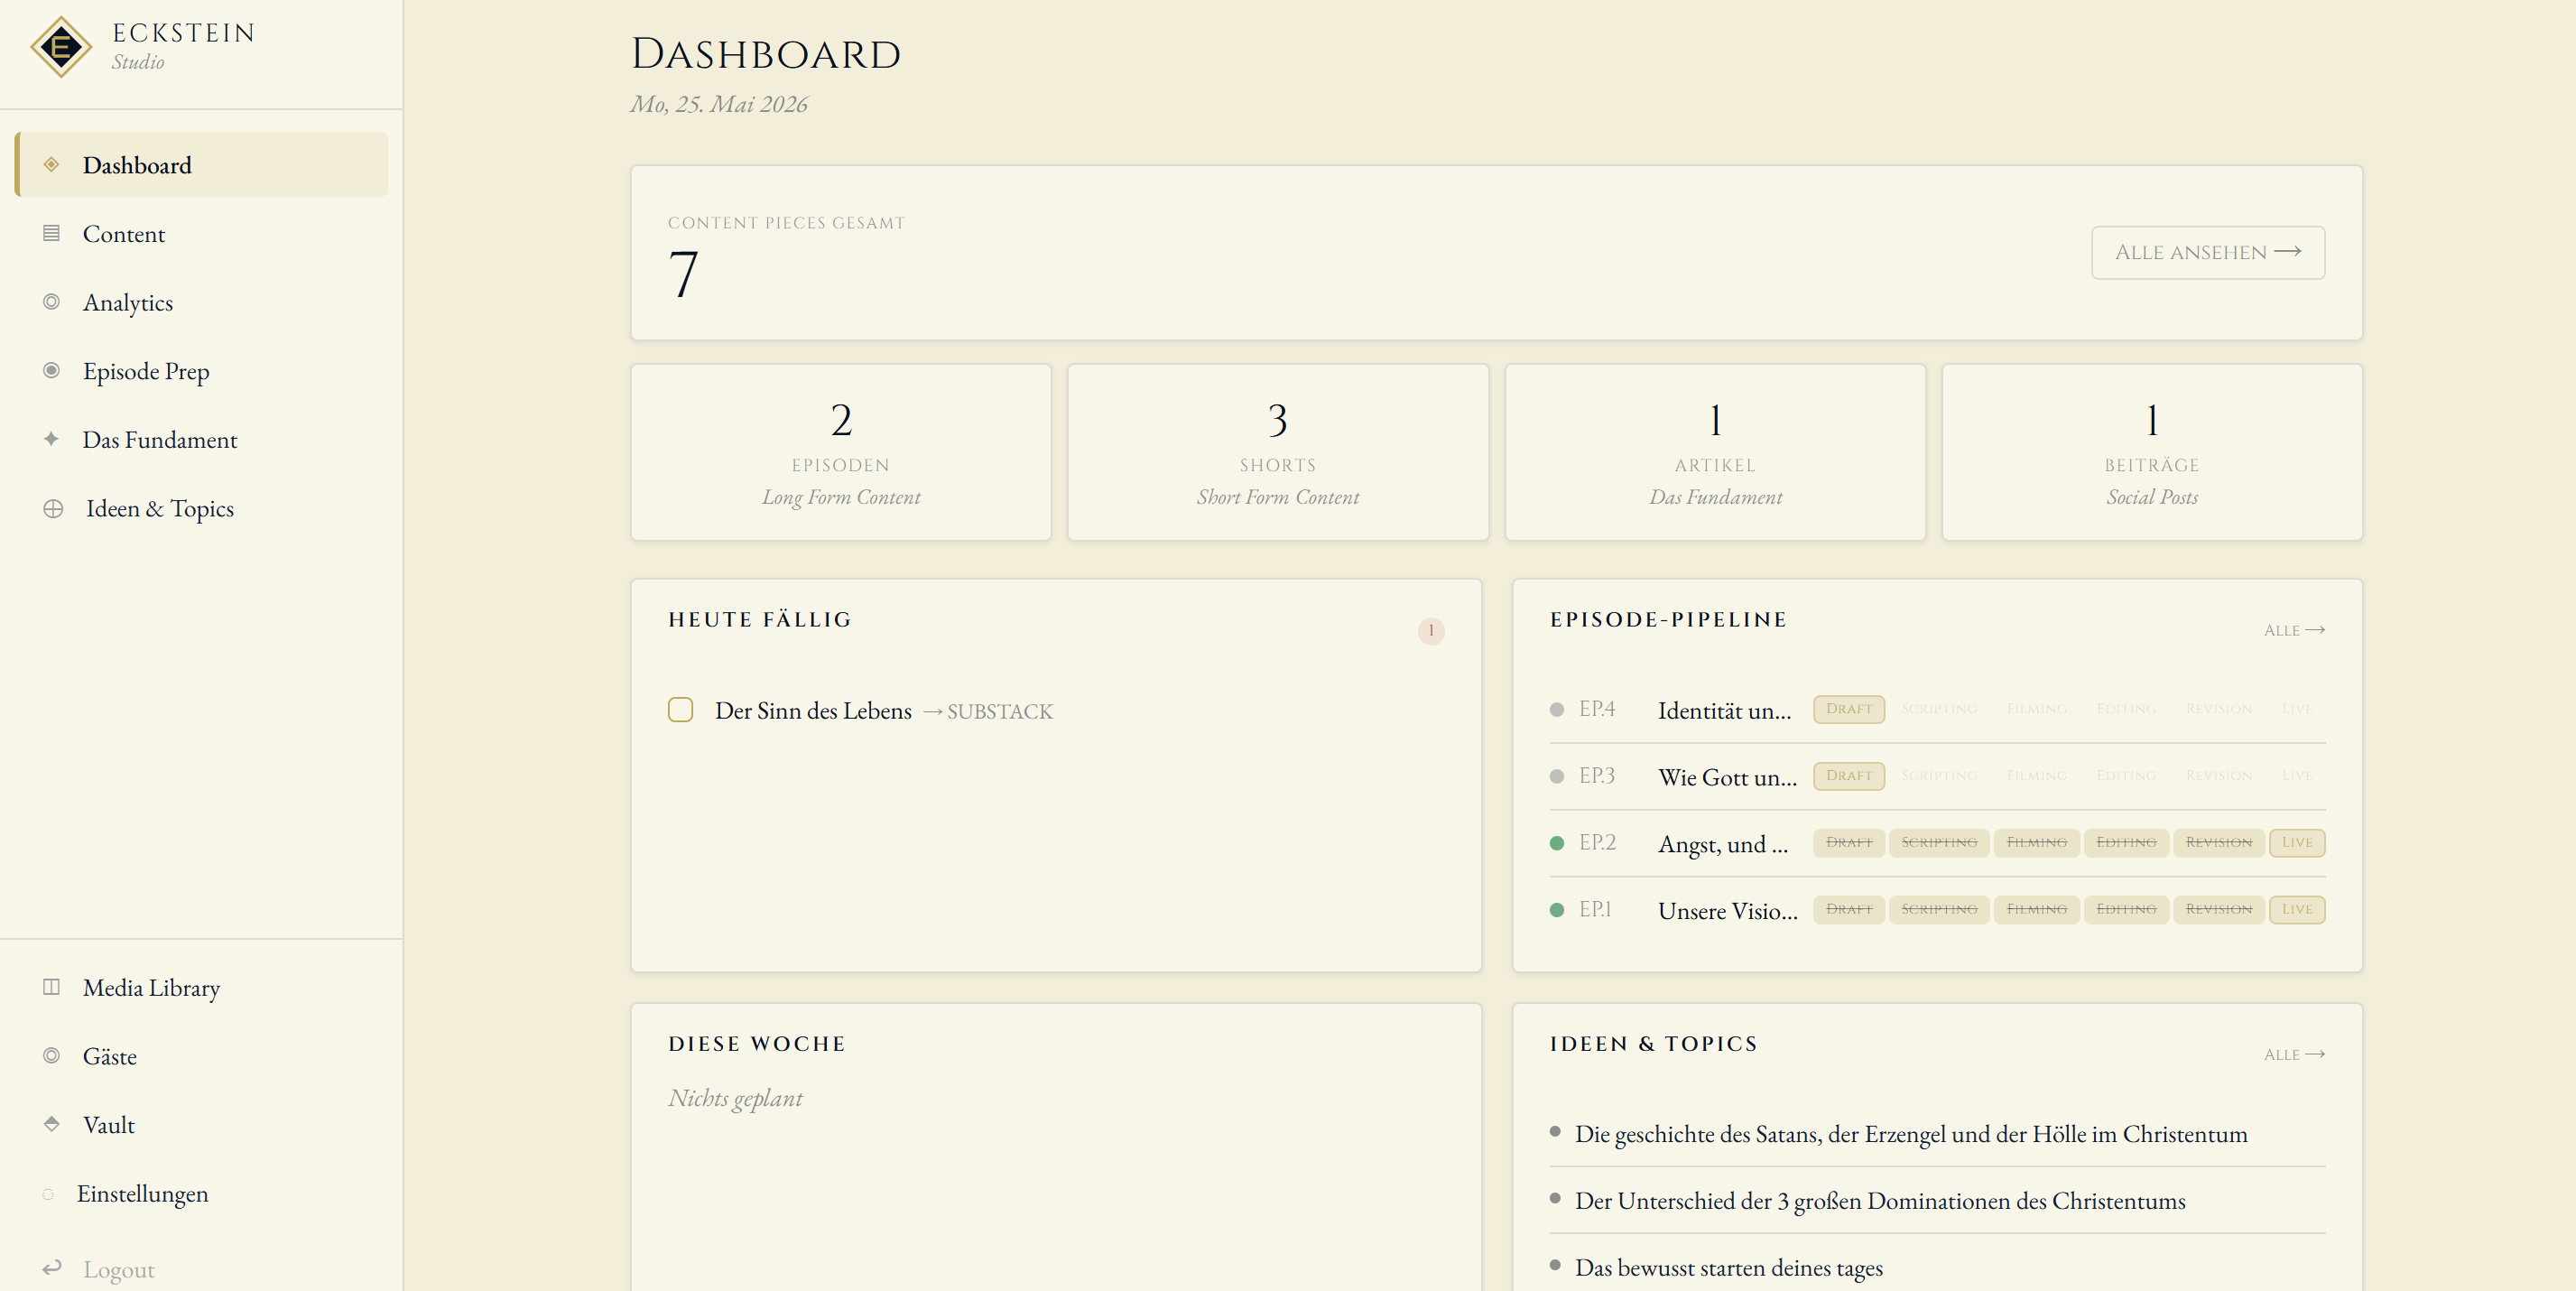Select Draft stage badge for EP.4

point(1848,709)
